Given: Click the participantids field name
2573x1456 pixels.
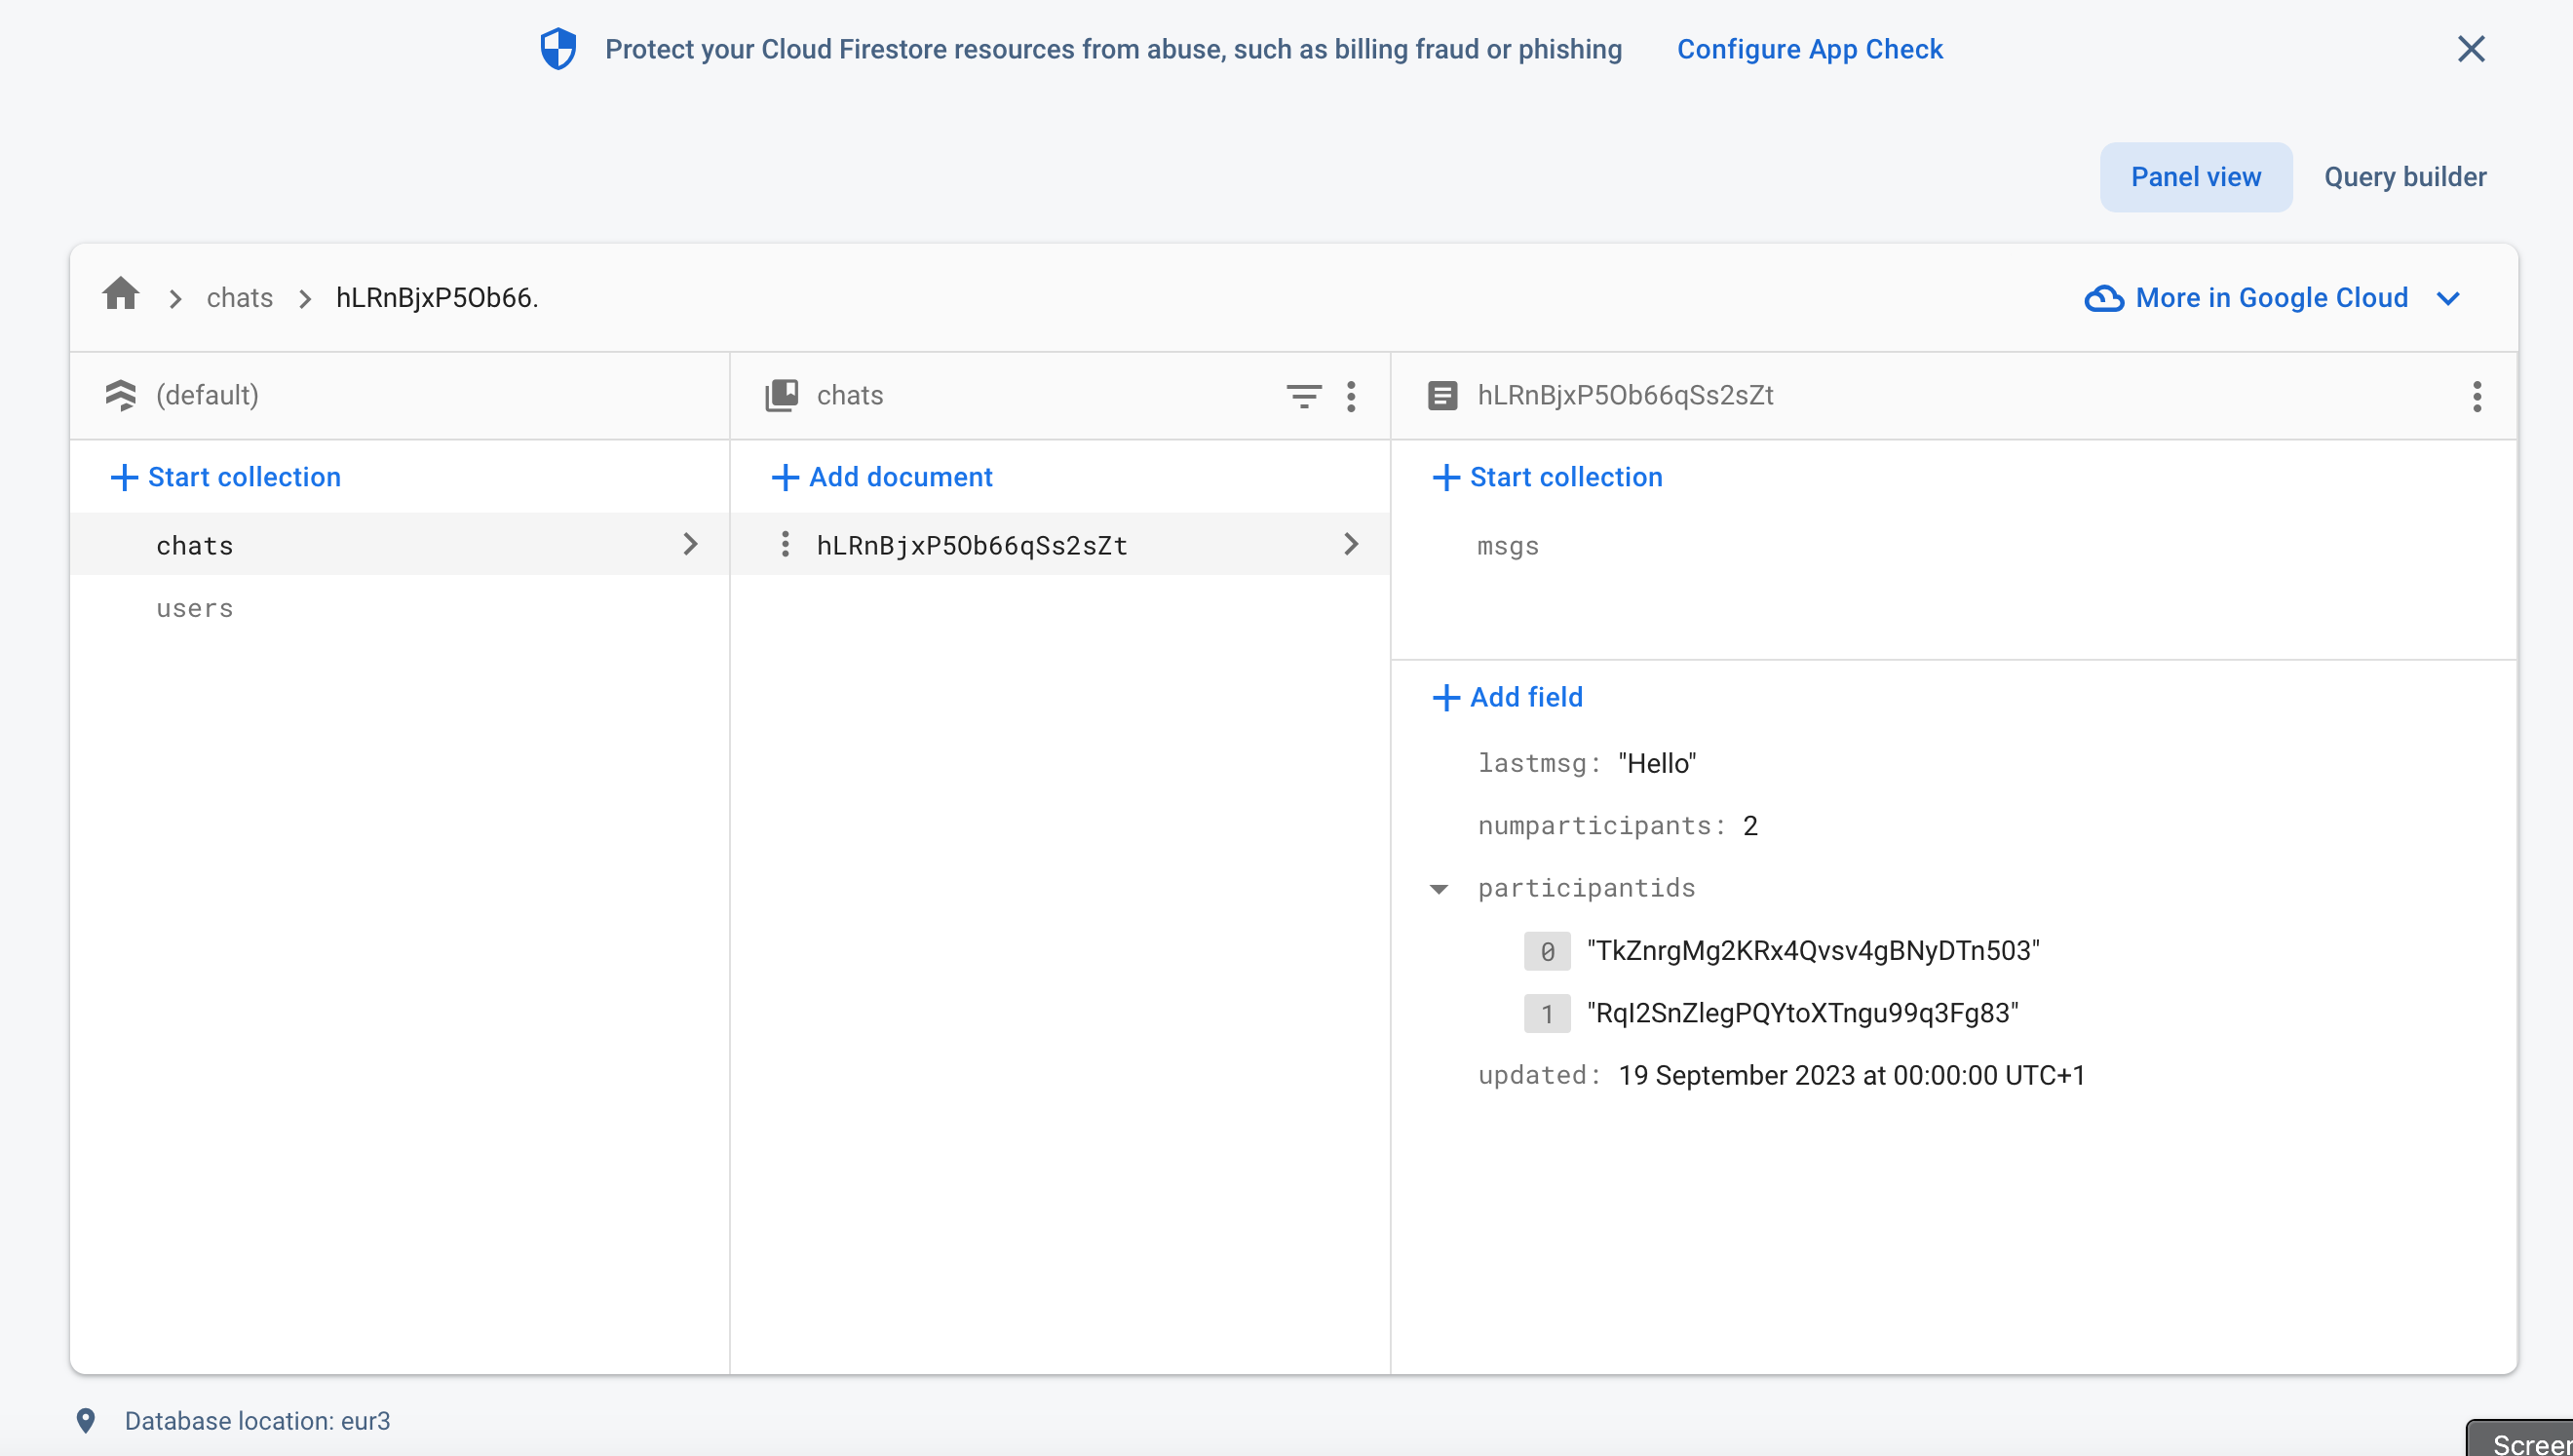Looking at the screenshot, I should pyautogui.click(x=1586, y=888).
